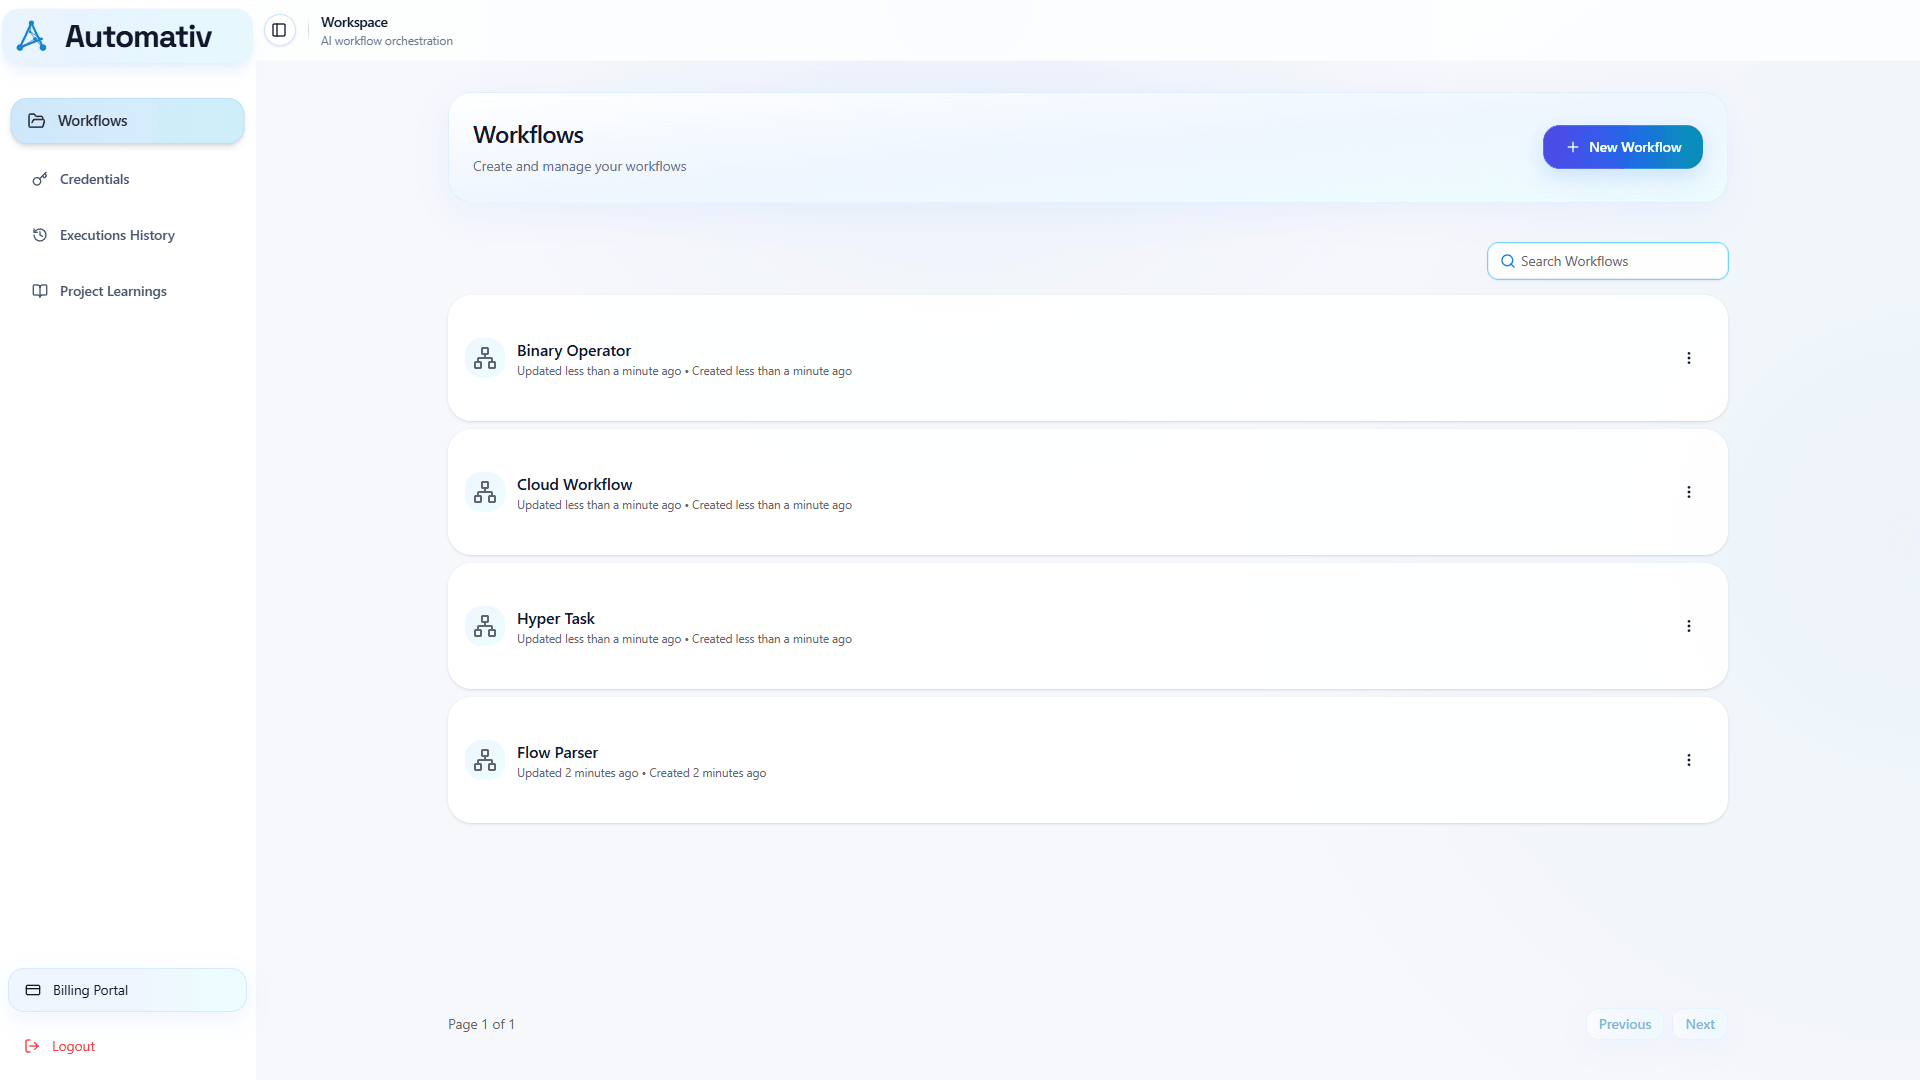The image size is (1920, 1080).
Task: Click the book icon for Project Learnings
Action: click(x=40, y=291)
